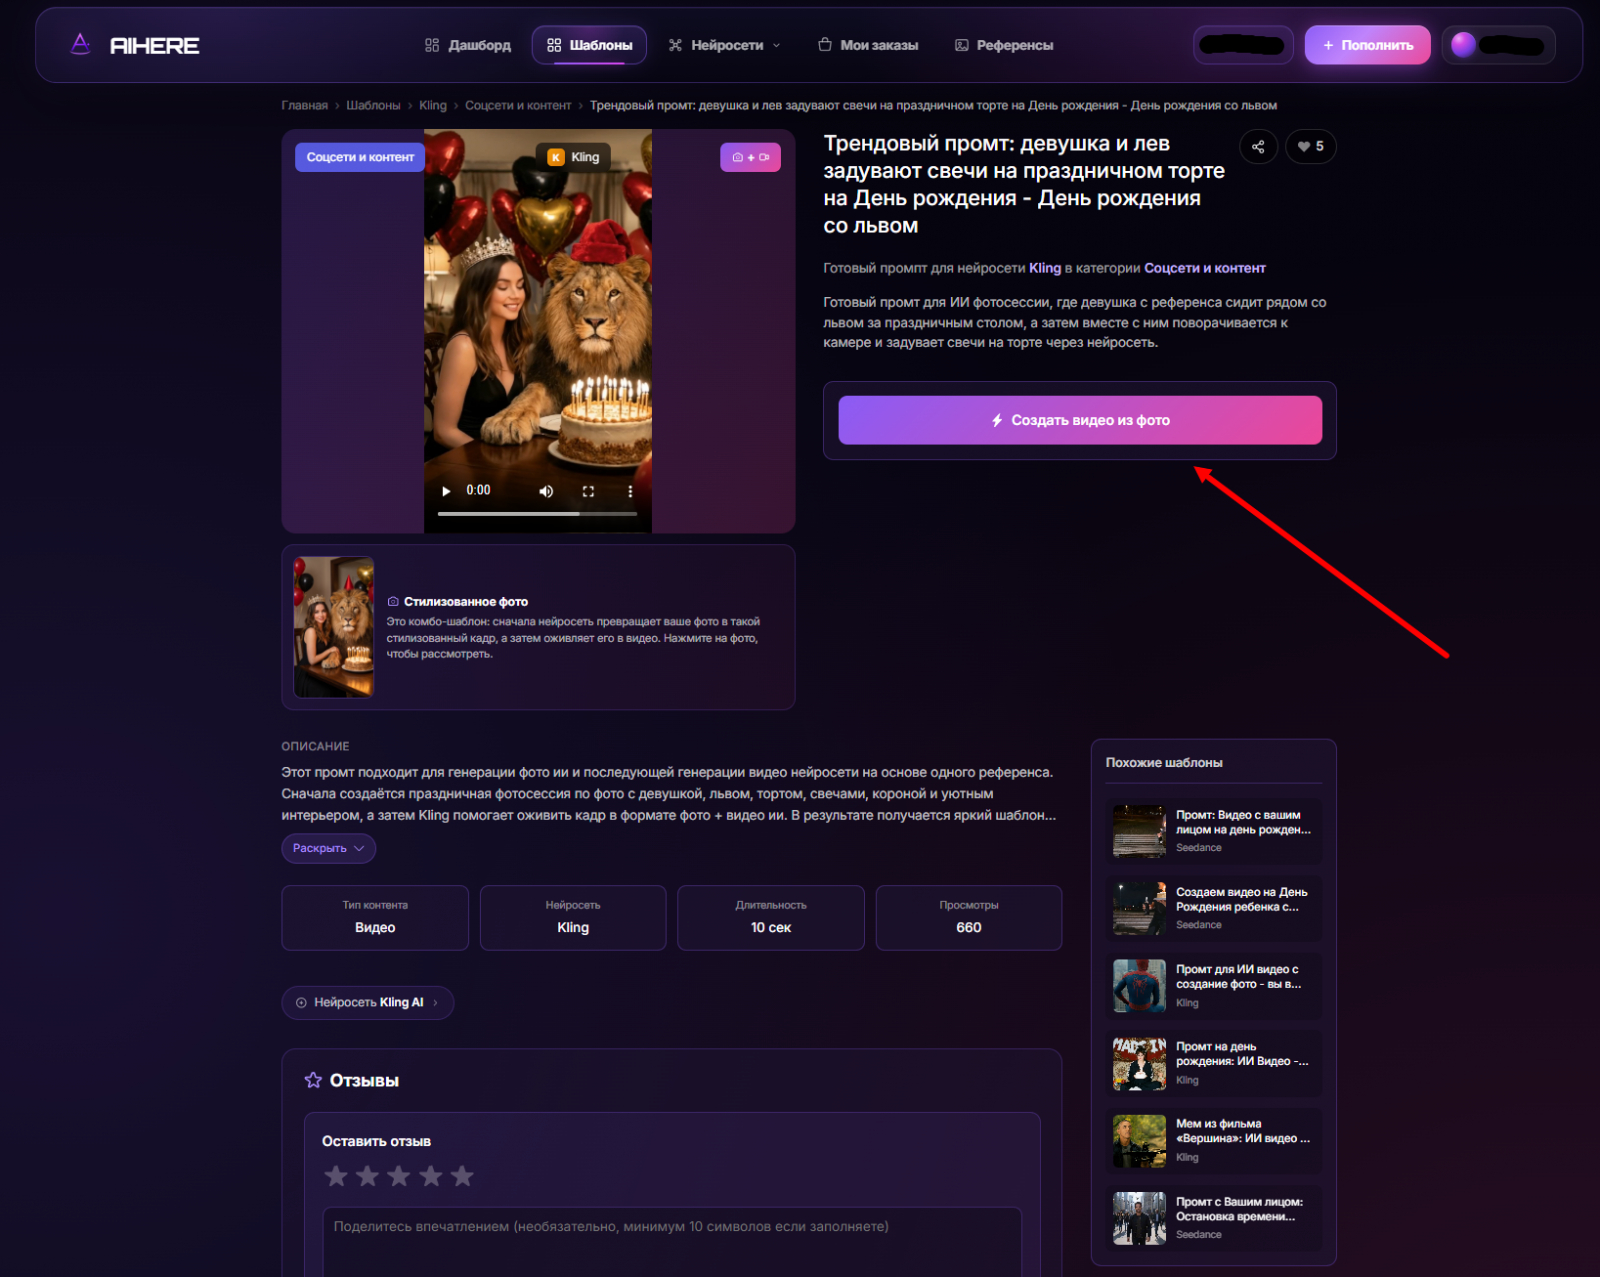Open template Мем из фильма «Вершина»

coord(1214,1141)
